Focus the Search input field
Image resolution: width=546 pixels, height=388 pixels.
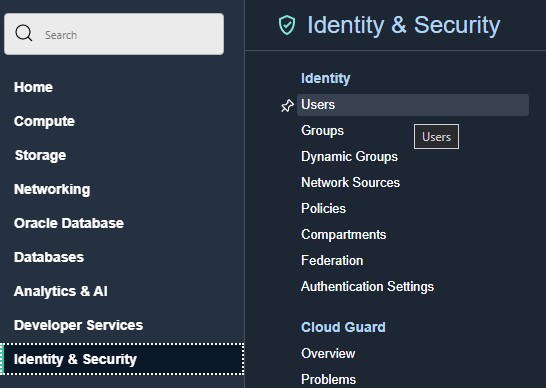[114, 34]
